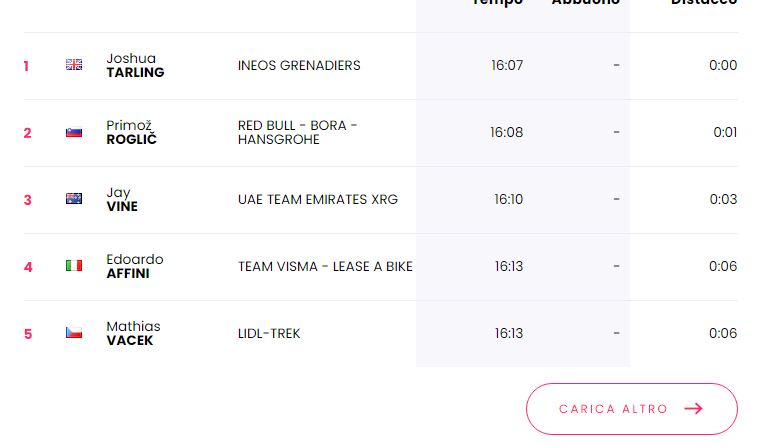This screenshot has height=448, width=759.
Task: Open Mathias Vacek rider name
Action: [133, 333]
